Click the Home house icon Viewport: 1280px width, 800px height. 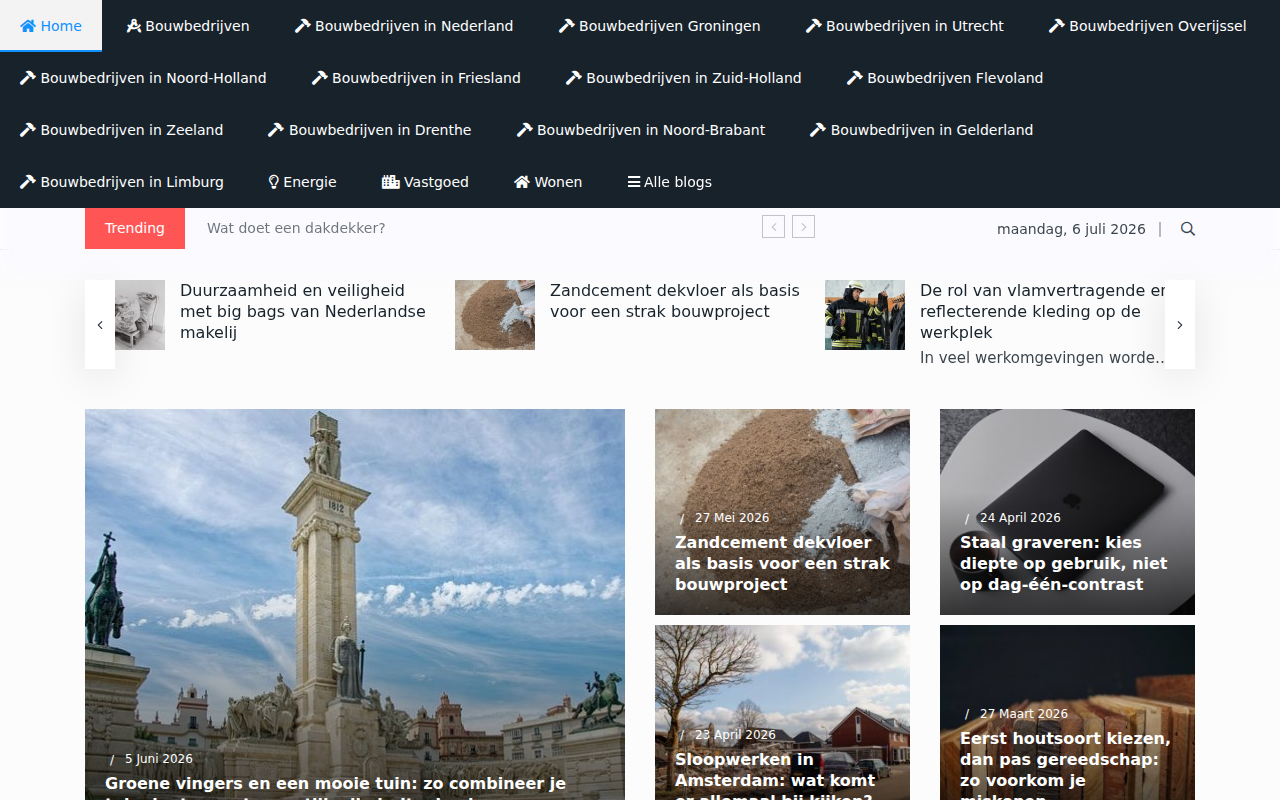pyautogui.click(x=28, y=26)
